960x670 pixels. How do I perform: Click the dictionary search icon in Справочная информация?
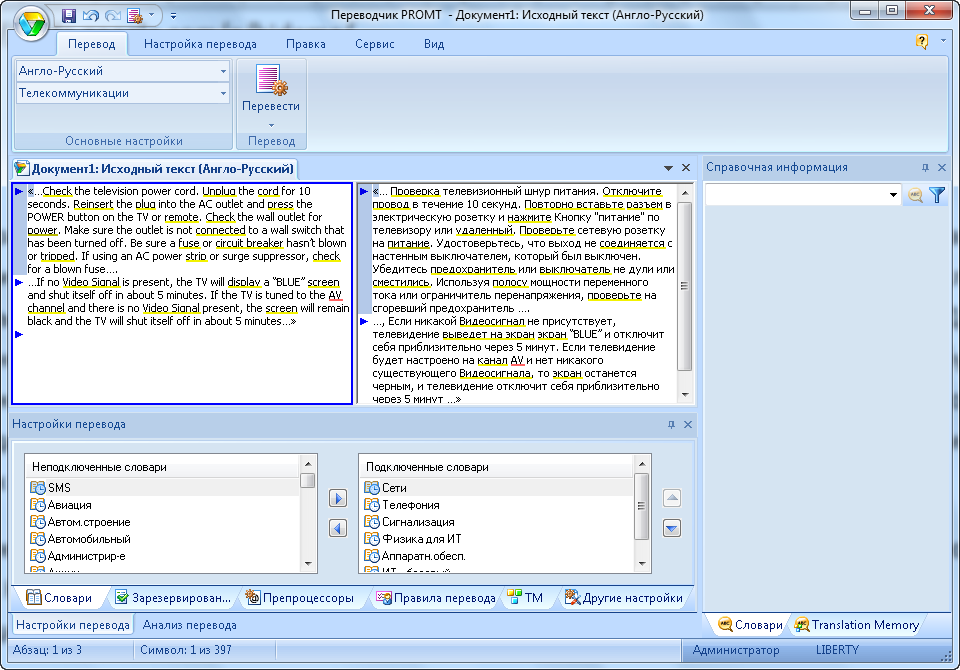[915, 195]
